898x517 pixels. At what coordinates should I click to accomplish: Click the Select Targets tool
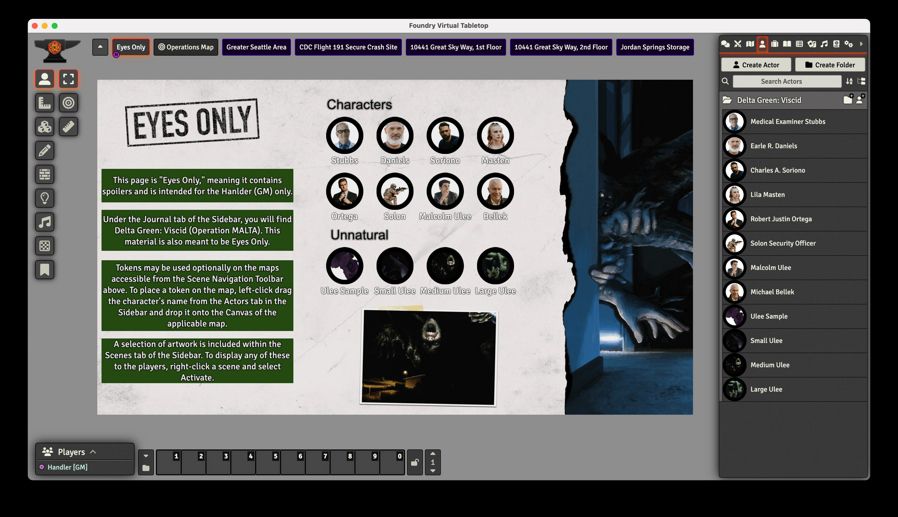coord(68,103)
